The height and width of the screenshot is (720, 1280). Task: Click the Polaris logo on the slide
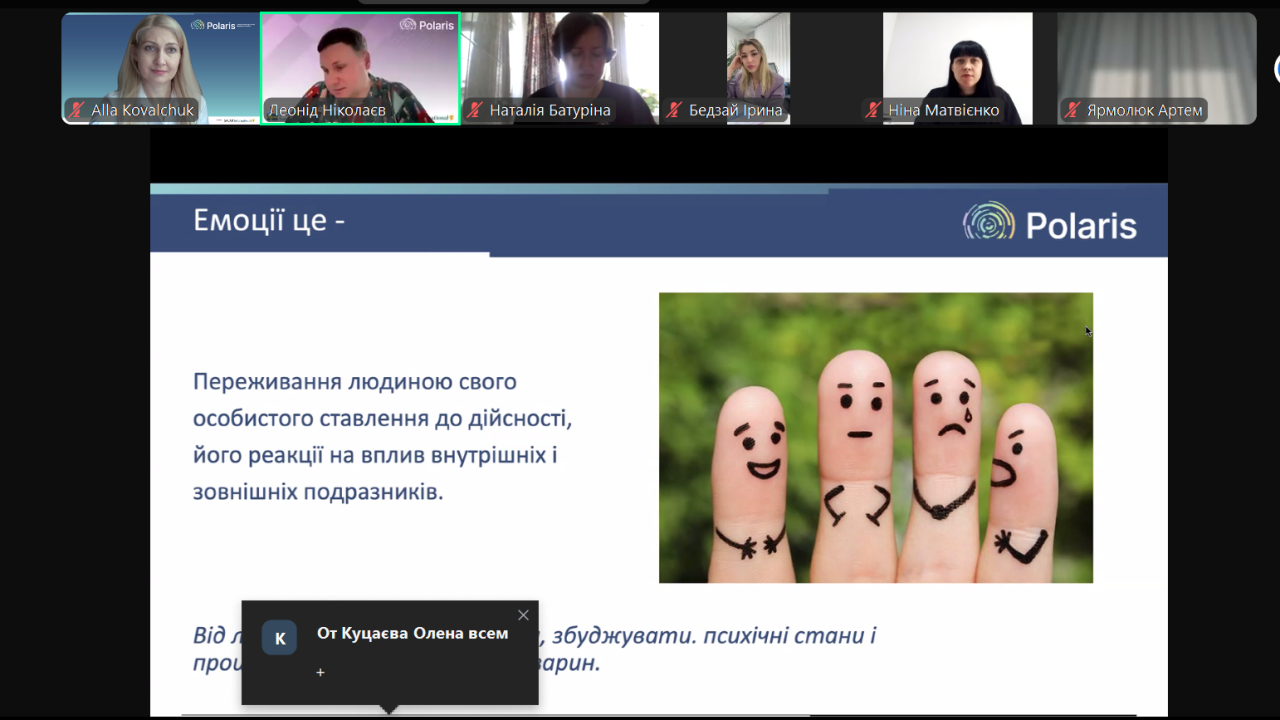(1050, 222)
